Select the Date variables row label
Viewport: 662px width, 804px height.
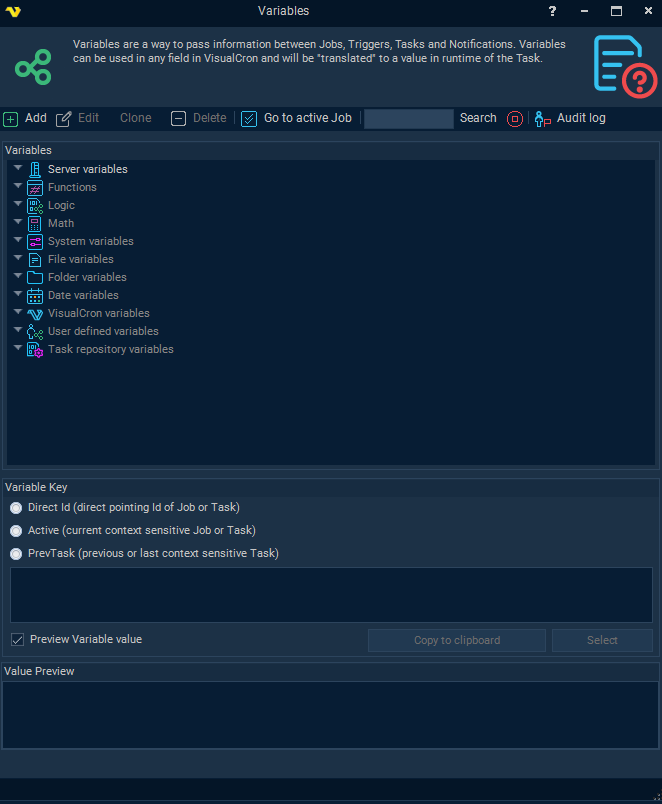[83, 295]
